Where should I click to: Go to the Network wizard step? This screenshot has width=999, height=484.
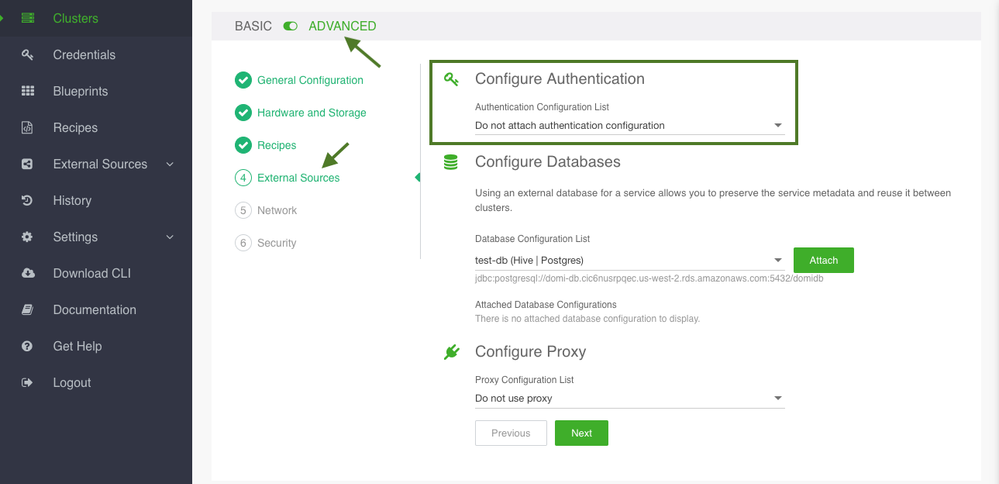(277, 210)
